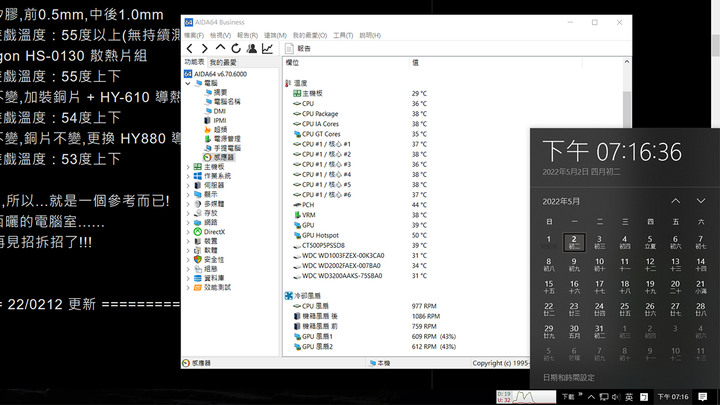
Task: Go to previous month in calendar
Action: (675, 201)
